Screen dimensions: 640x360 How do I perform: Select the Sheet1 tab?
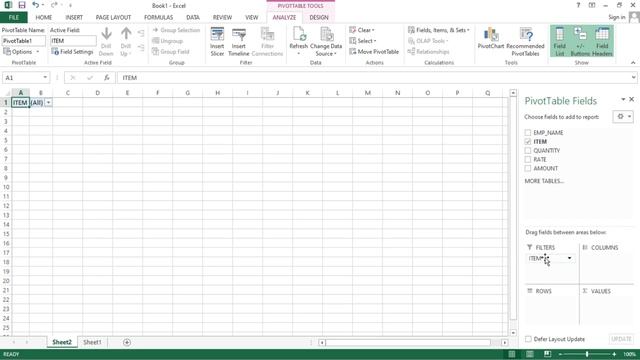[x=92, y=342]
